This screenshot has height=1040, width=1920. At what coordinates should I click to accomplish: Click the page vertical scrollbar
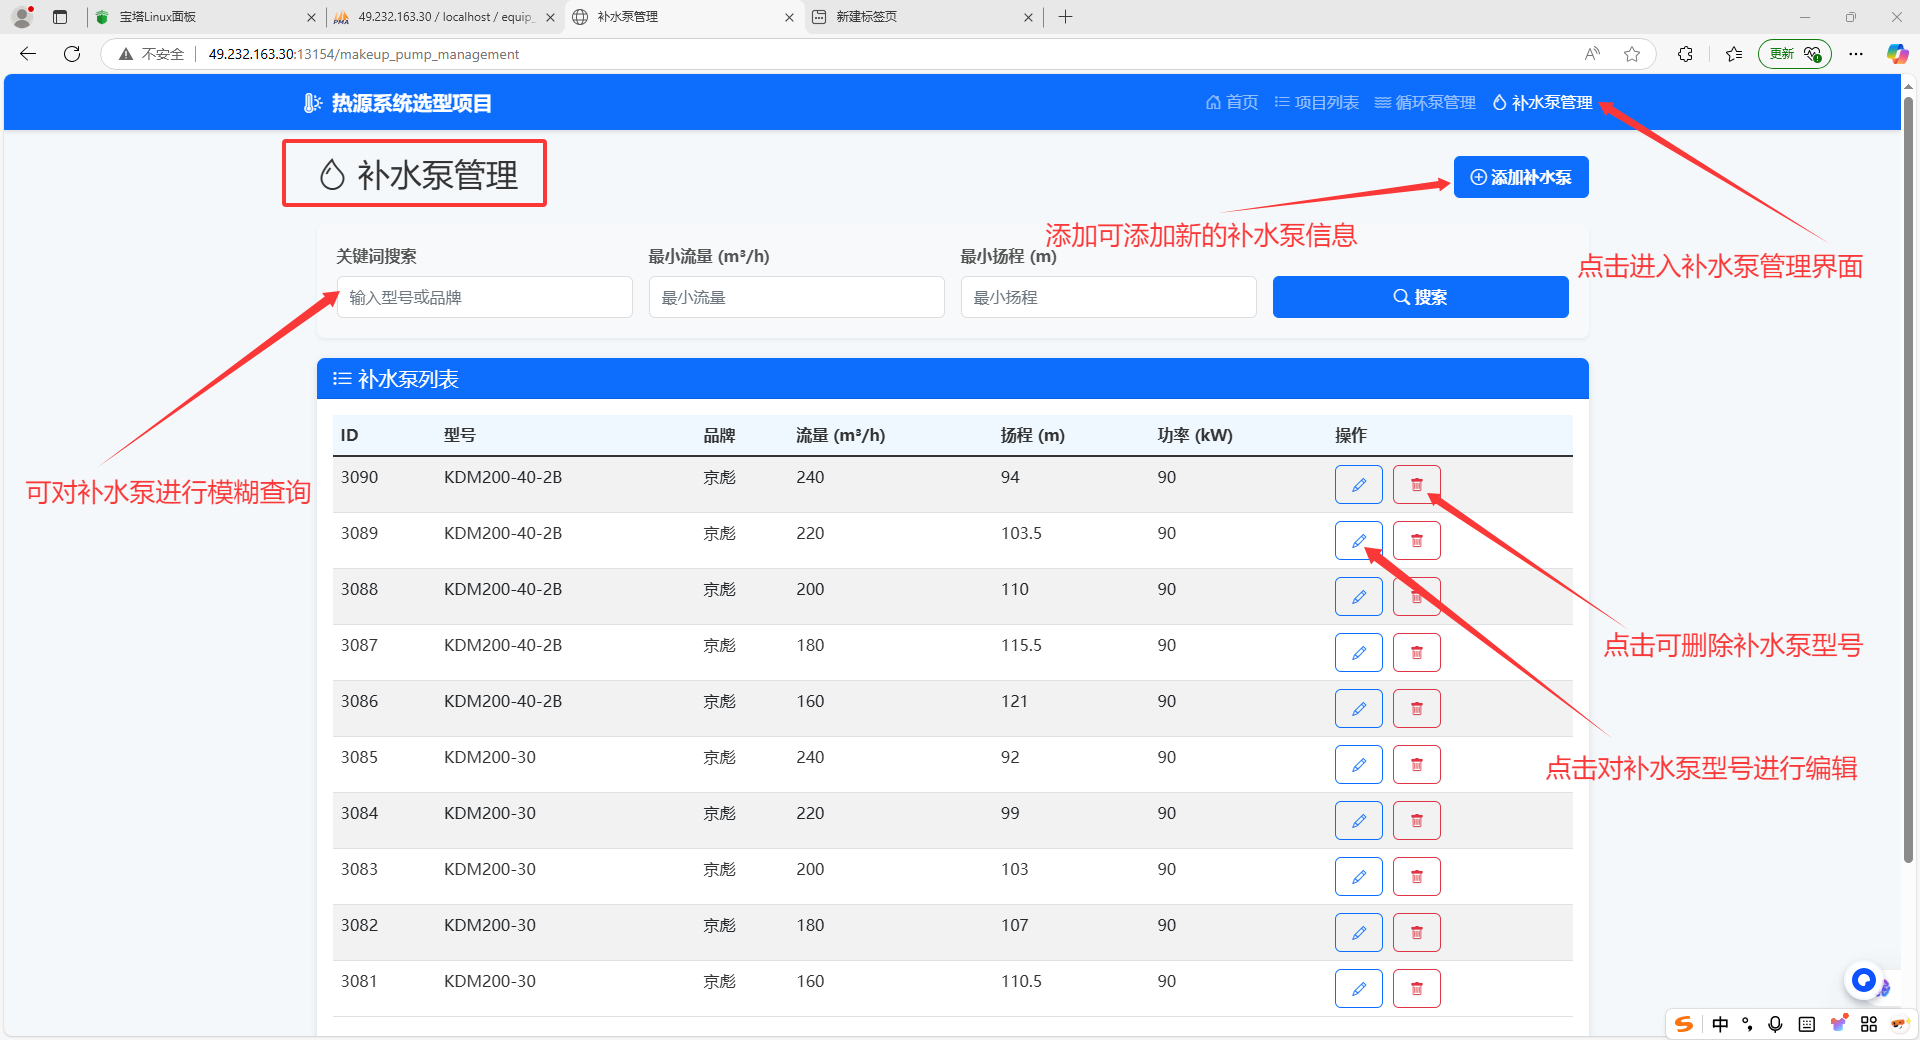1908,480
